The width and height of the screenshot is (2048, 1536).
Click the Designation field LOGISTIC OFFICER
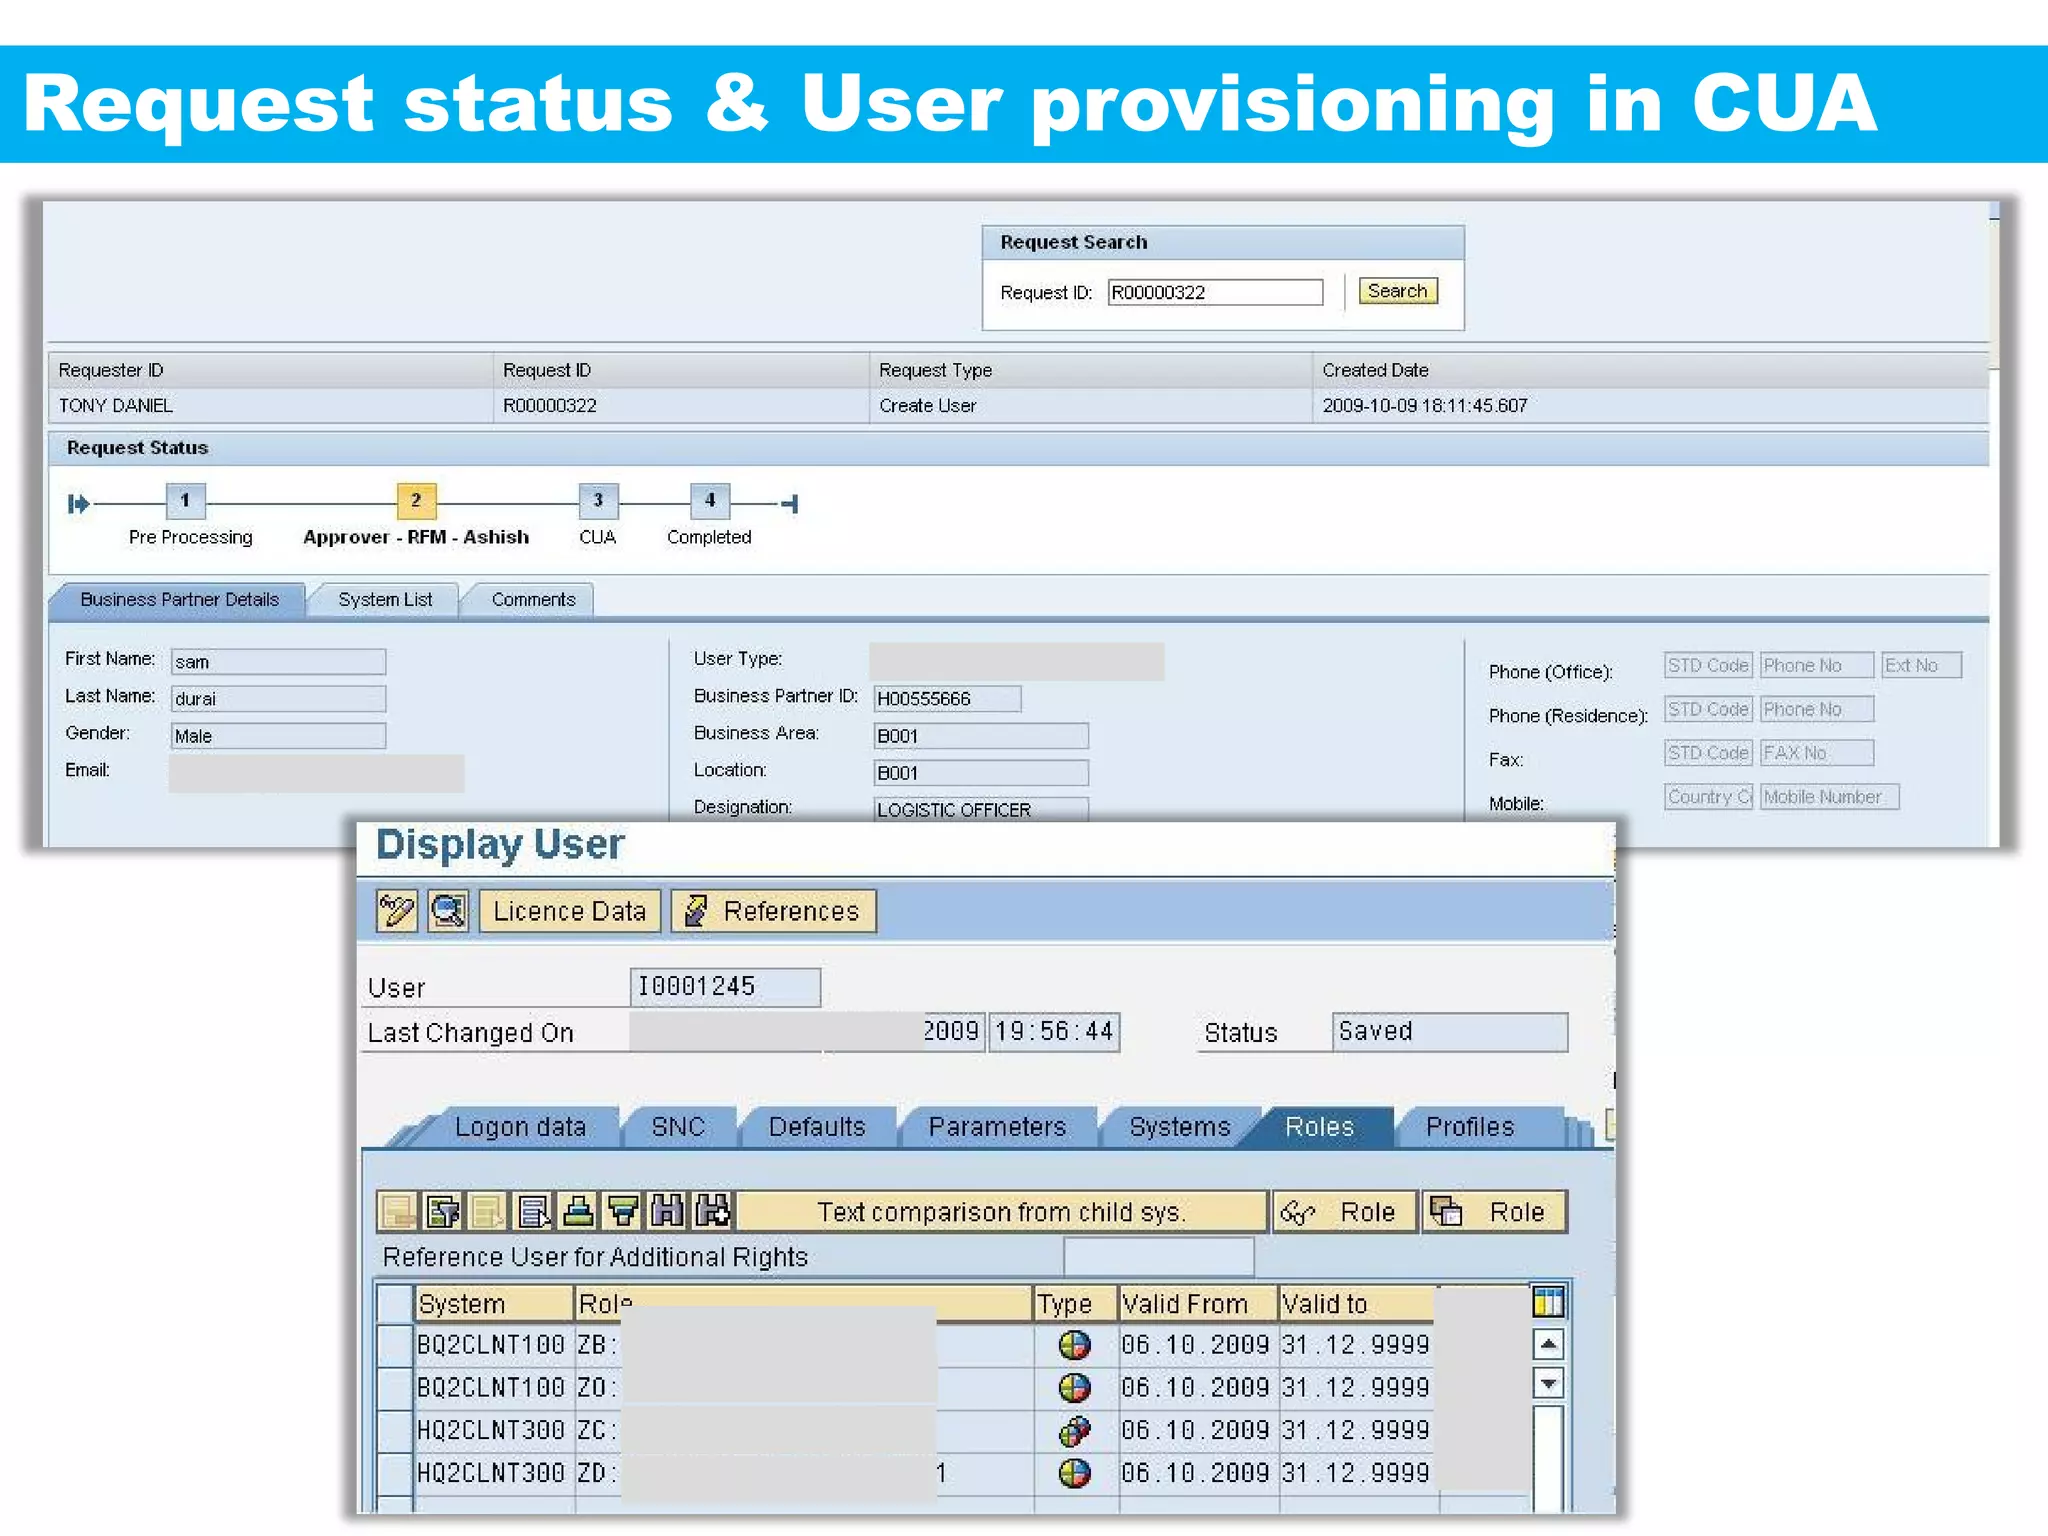pos(981,809)
